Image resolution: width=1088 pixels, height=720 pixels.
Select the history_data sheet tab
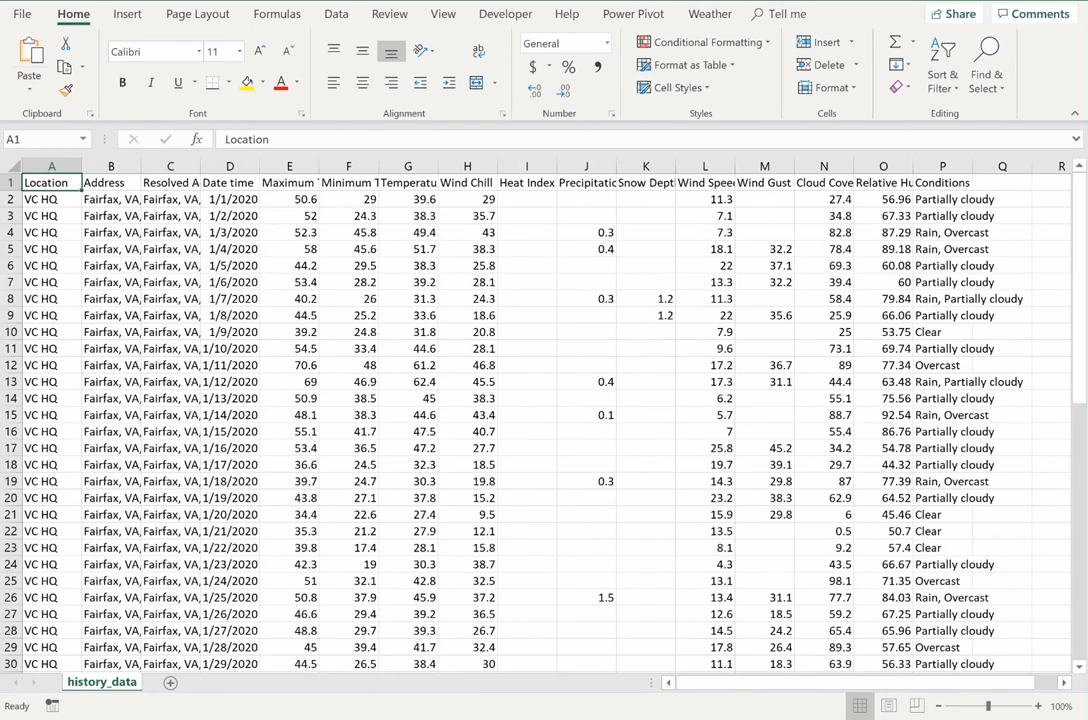click(101, 681)
